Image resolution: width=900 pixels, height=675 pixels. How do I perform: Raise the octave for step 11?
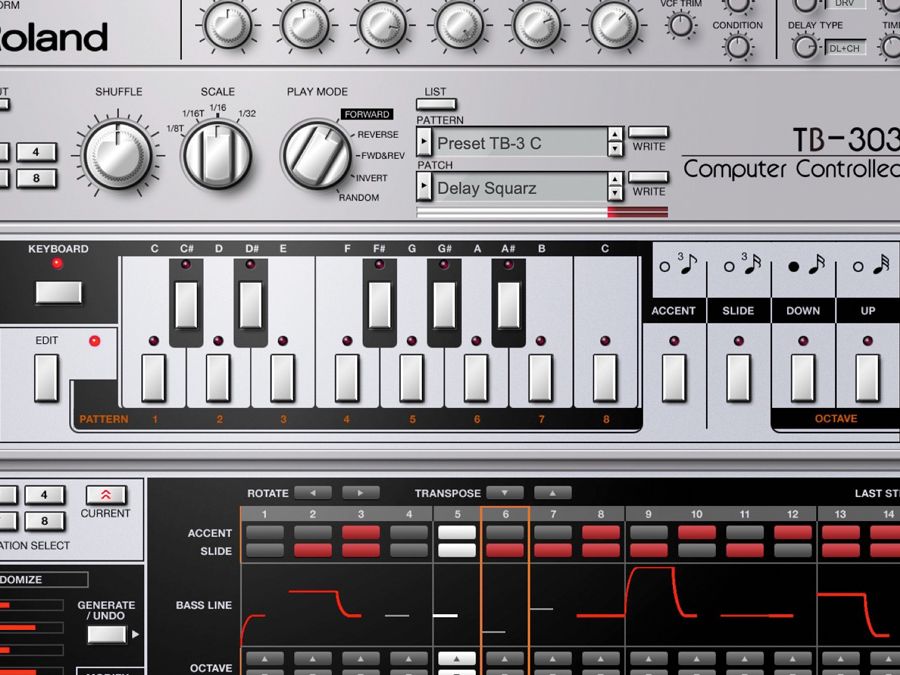(744, 658)
